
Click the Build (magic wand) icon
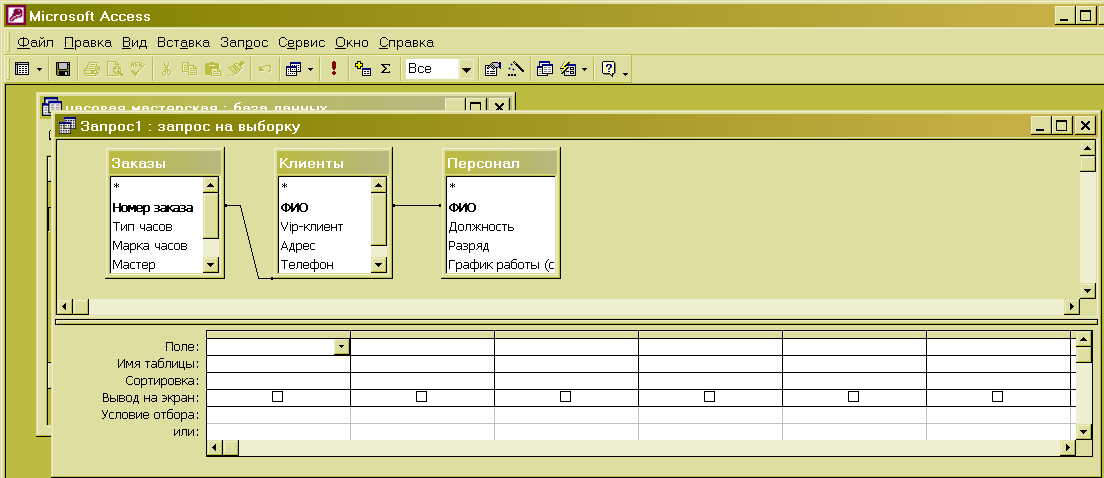[x=516, y=69]
